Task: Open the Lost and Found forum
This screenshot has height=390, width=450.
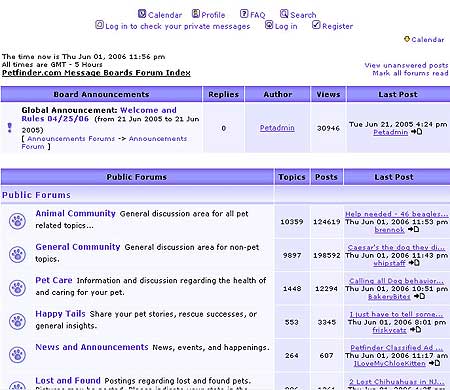Action: coord(68,380)
